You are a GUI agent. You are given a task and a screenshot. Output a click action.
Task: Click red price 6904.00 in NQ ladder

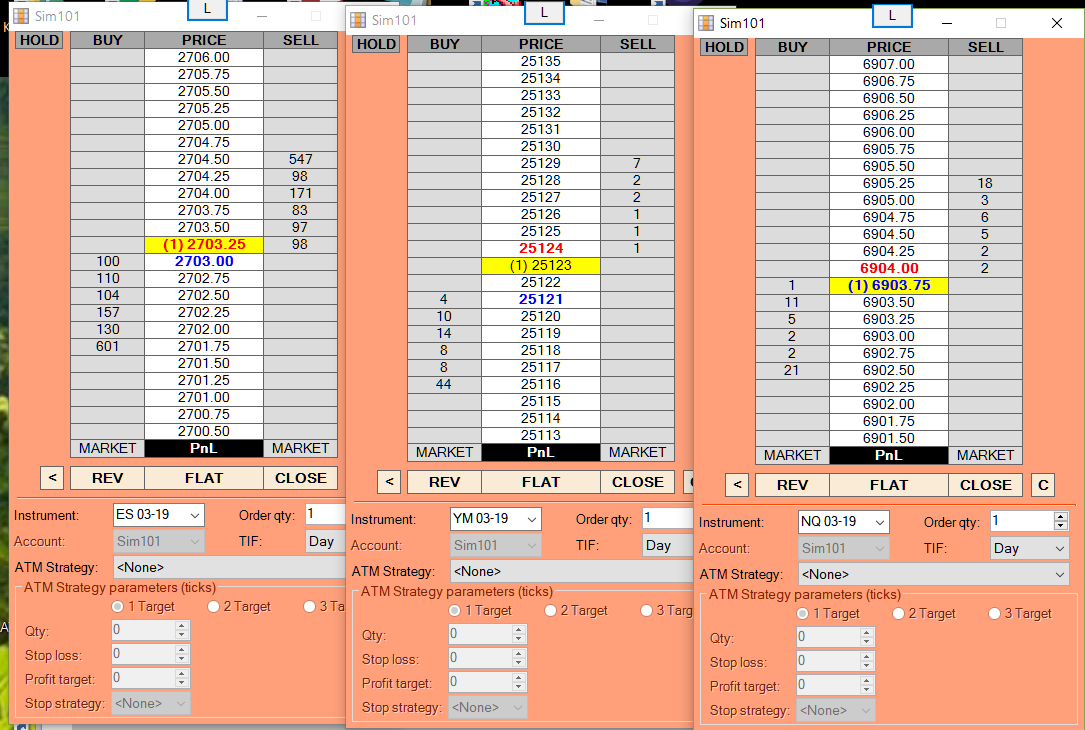[x=888, y=268]
